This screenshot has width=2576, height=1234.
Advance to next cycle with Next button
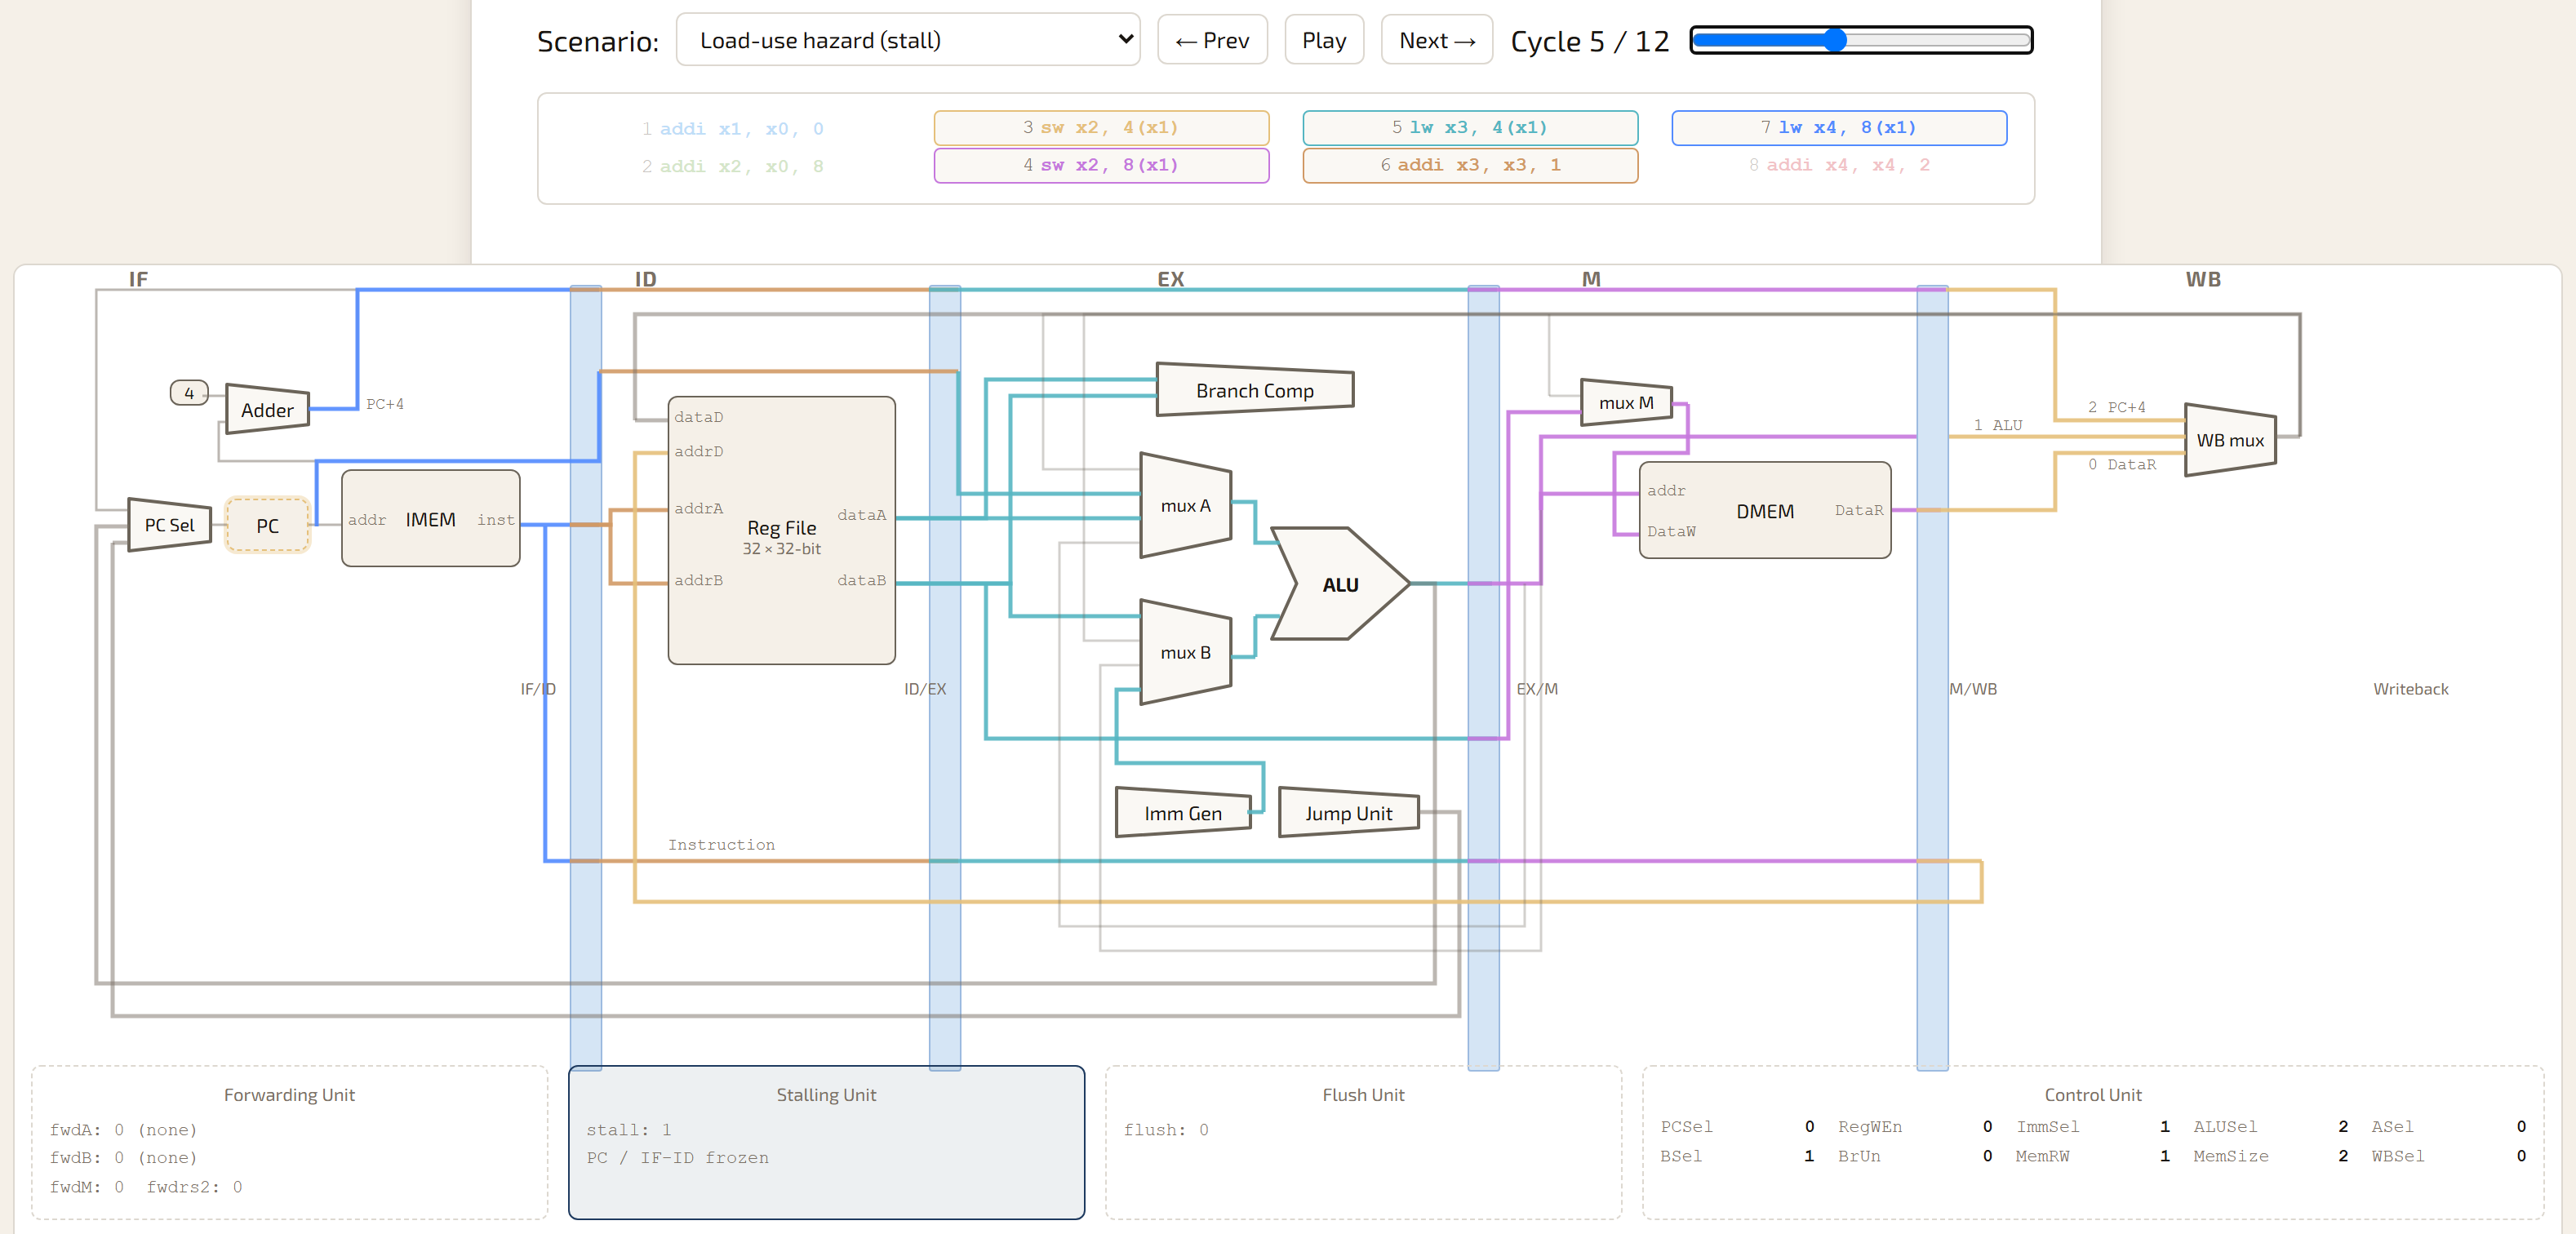(x=1436, y=40)
